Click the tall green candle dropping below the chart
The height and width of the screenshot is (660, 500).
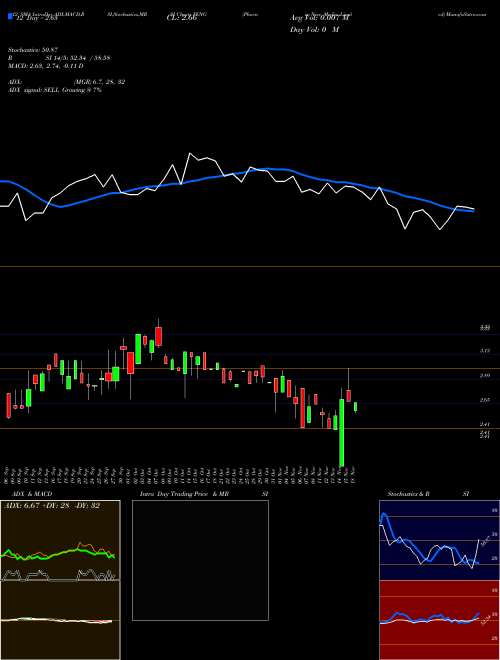coord(341,432)
